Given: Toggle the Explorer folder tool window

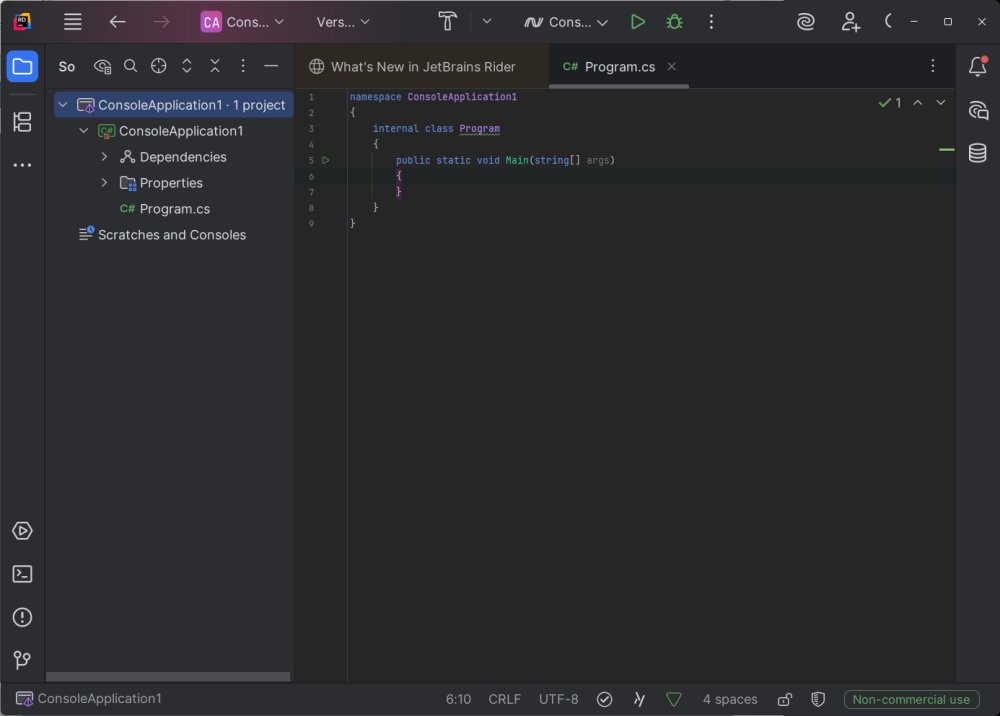Looking at the screenshot, I should (22, 67).
